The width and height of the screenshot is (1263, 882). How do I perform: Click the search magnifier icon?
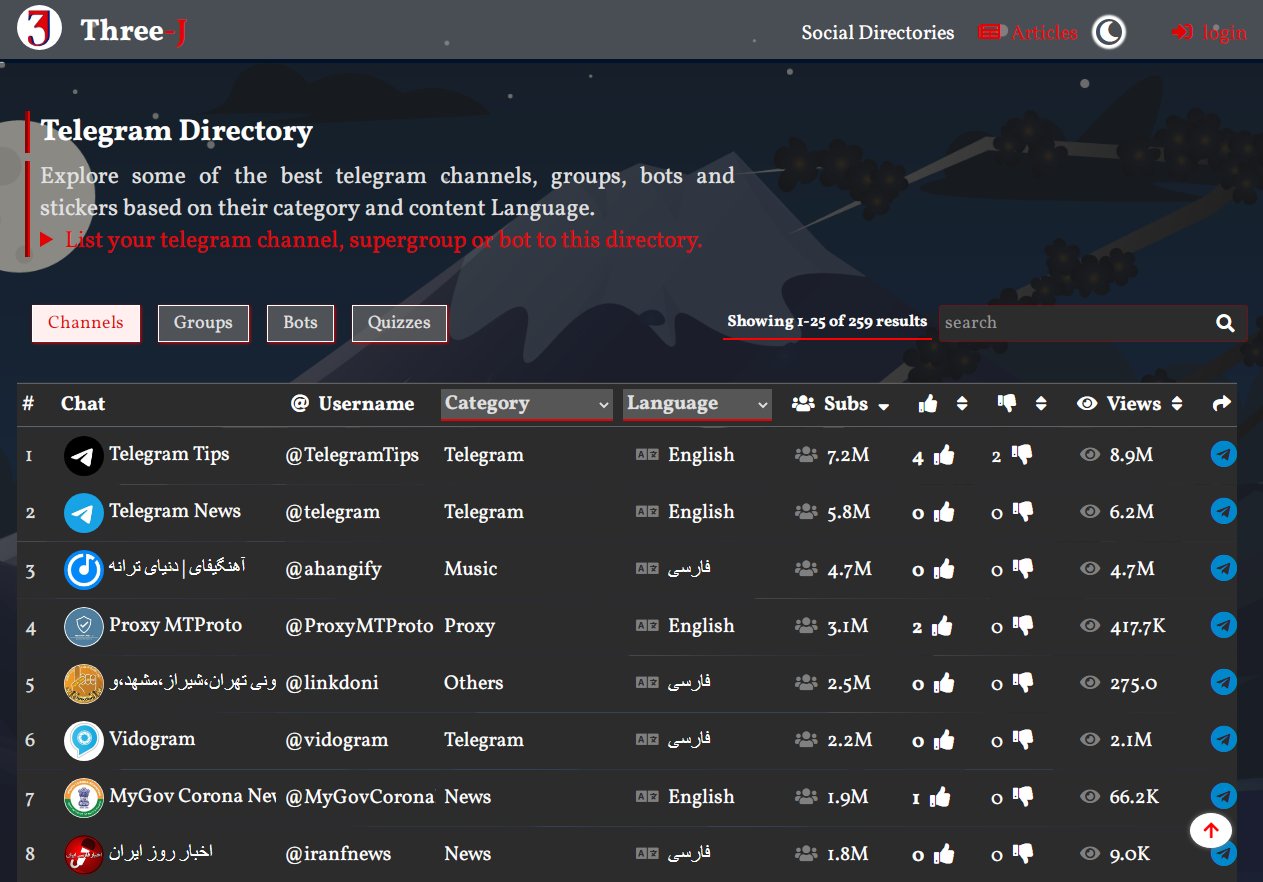coord(1225,323)
